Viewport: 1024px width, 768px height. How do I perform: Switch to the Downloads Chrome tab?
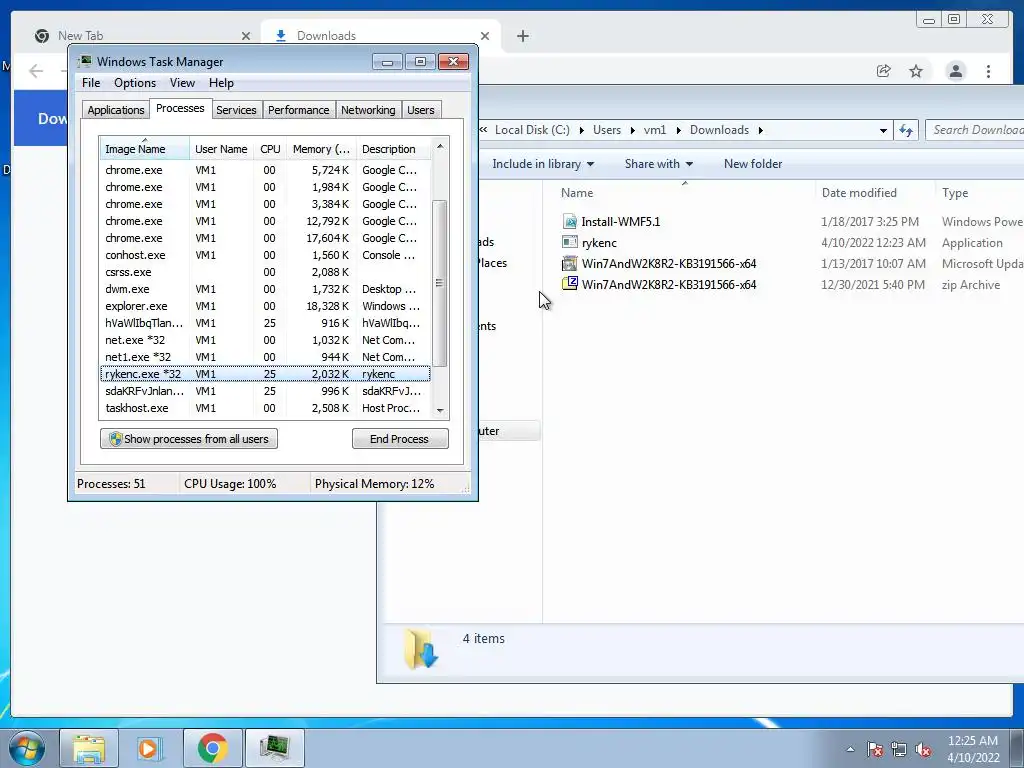[x=381, y=36]
